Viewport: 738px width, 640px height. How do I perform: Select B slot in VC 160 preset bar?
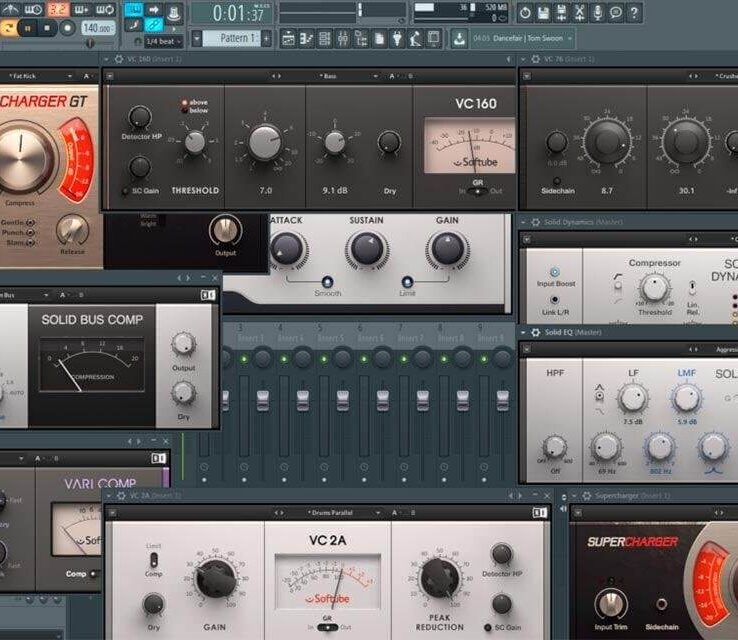tap(410, 76)
